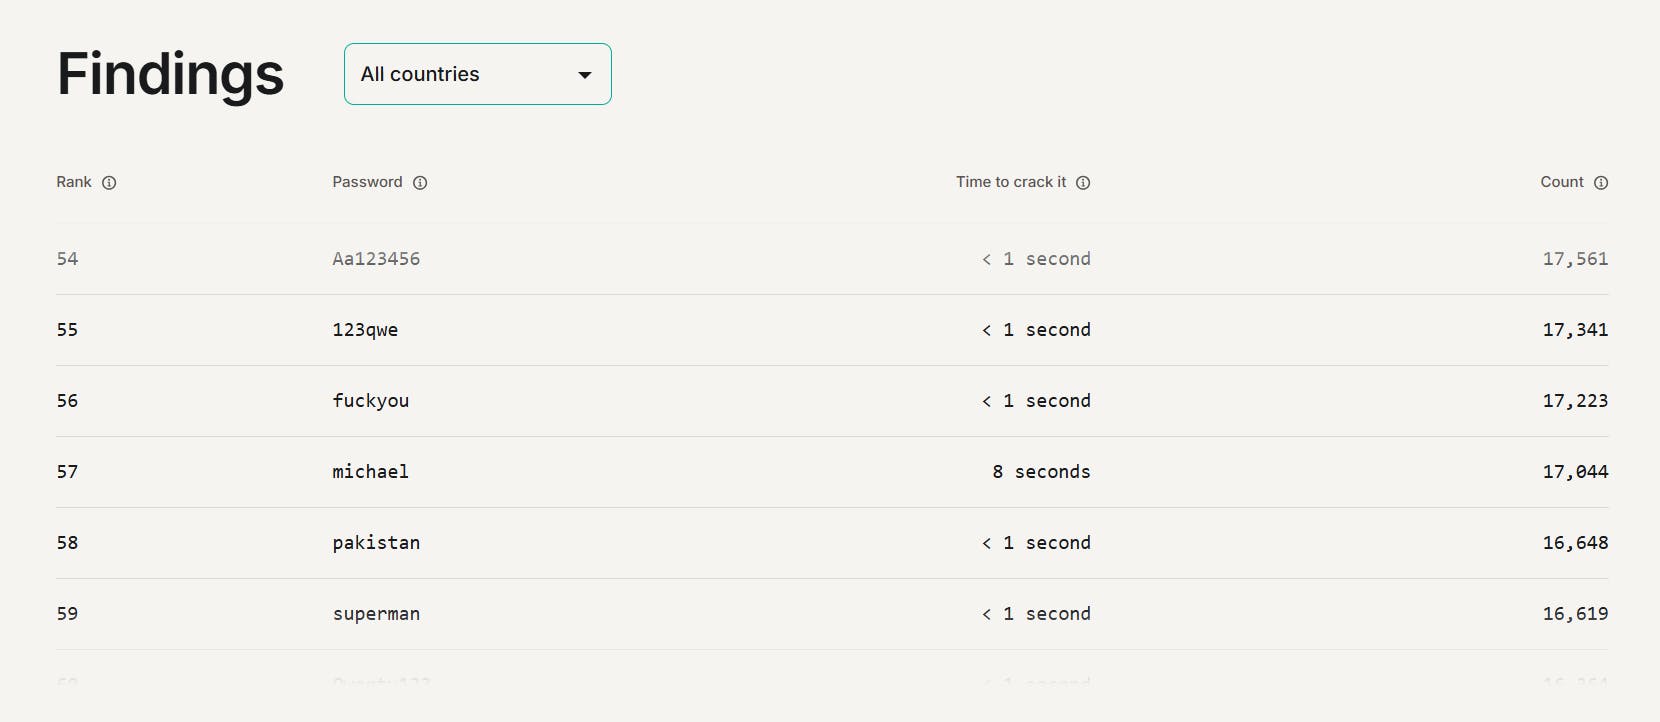Click the 8 seconds crack time

click(1041, 472)
